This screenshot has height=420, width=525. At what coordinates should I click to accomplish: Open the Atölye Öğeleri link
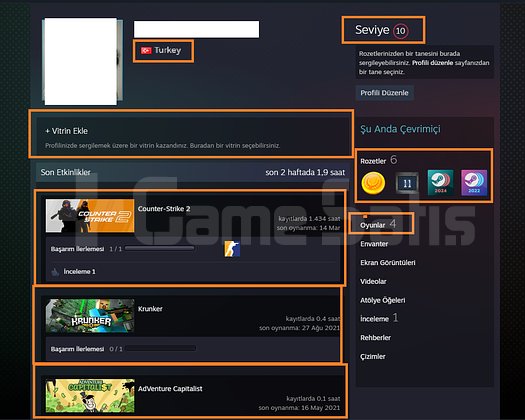383,300
